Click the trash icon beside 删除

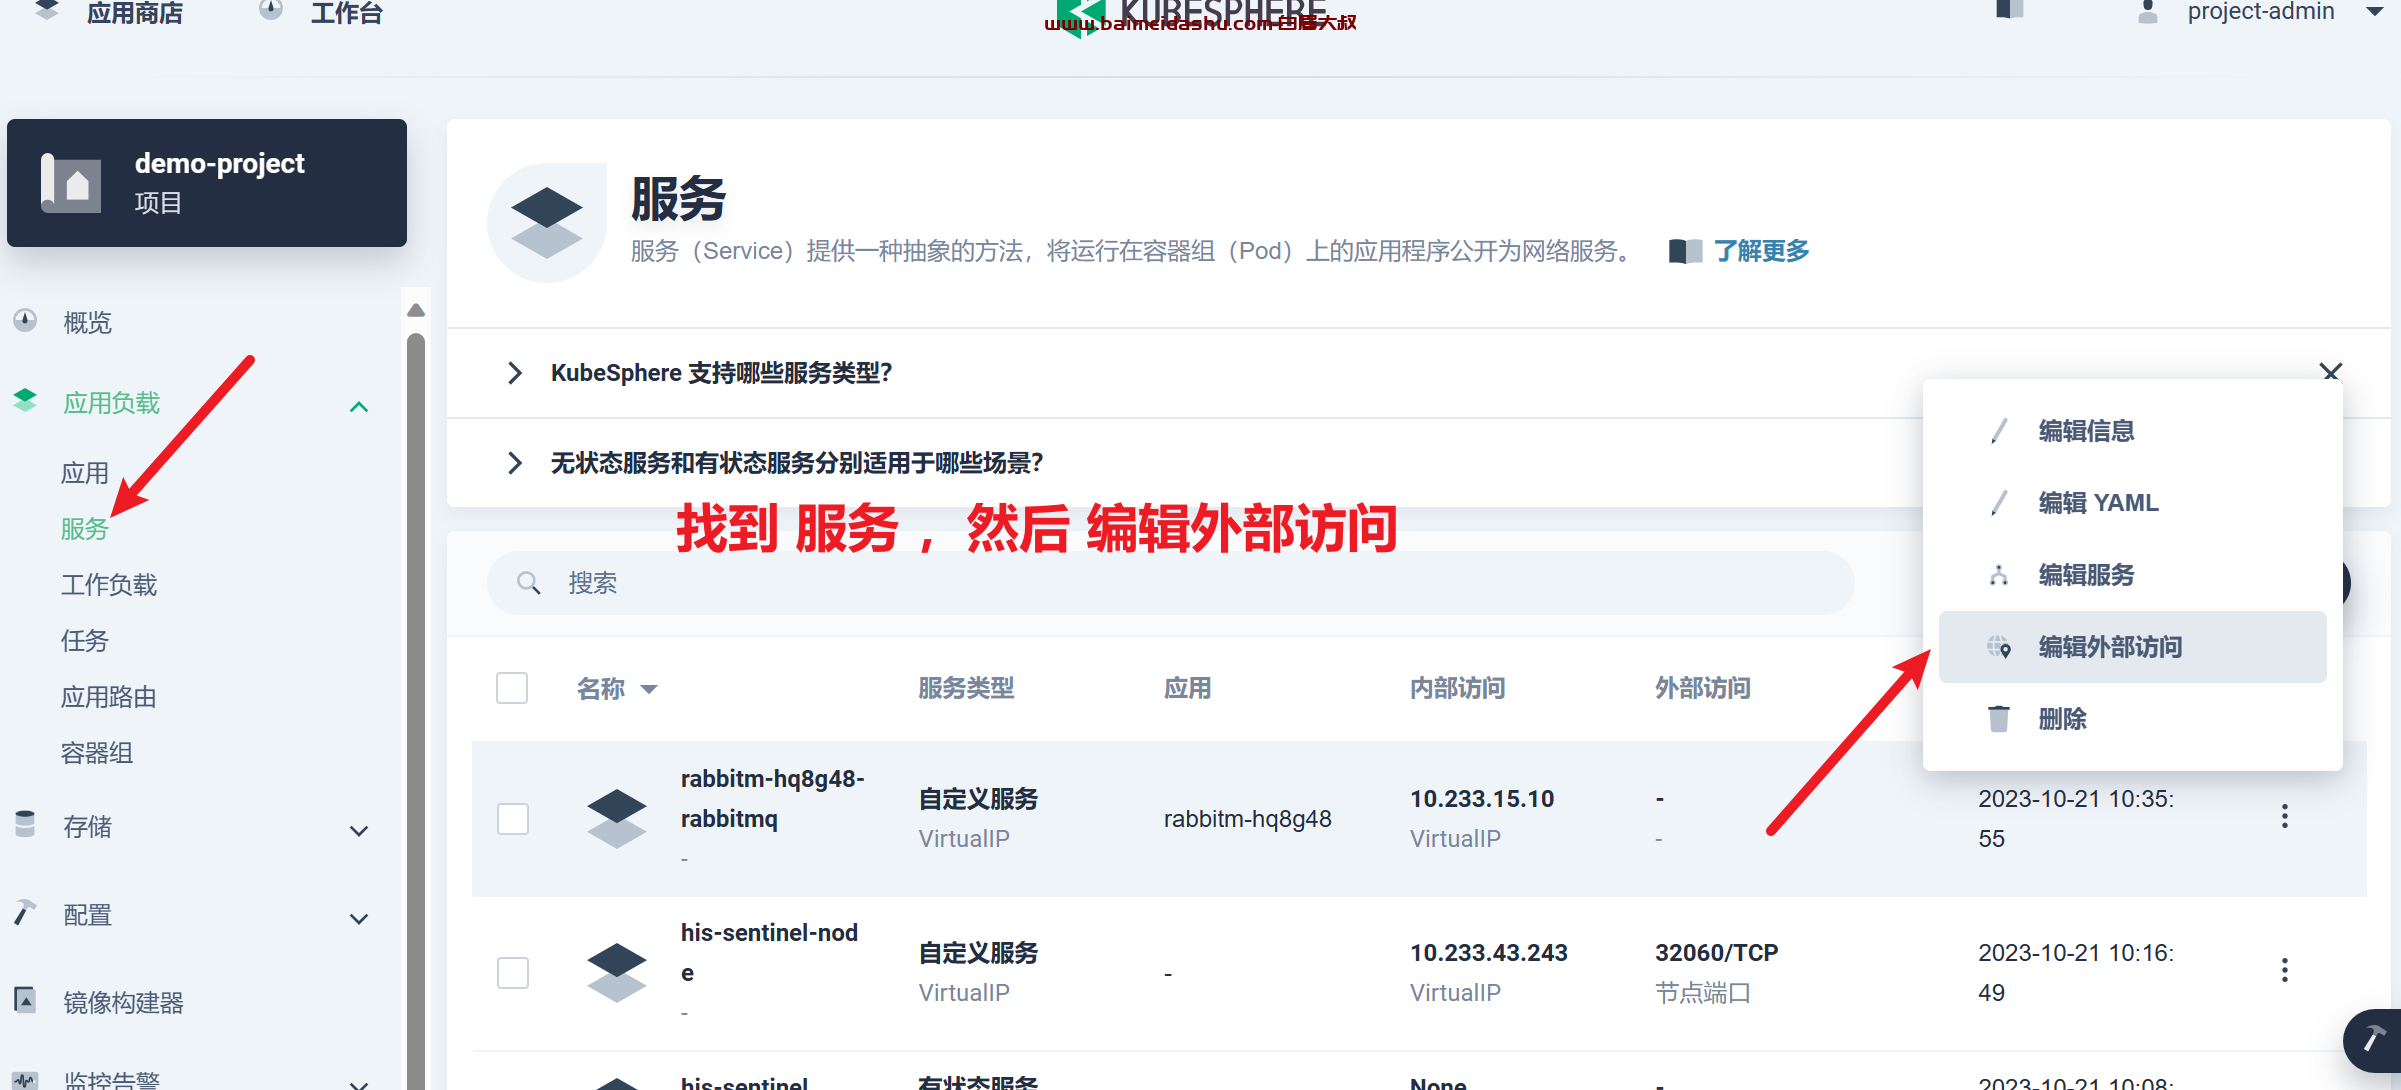click(1999, 719)
